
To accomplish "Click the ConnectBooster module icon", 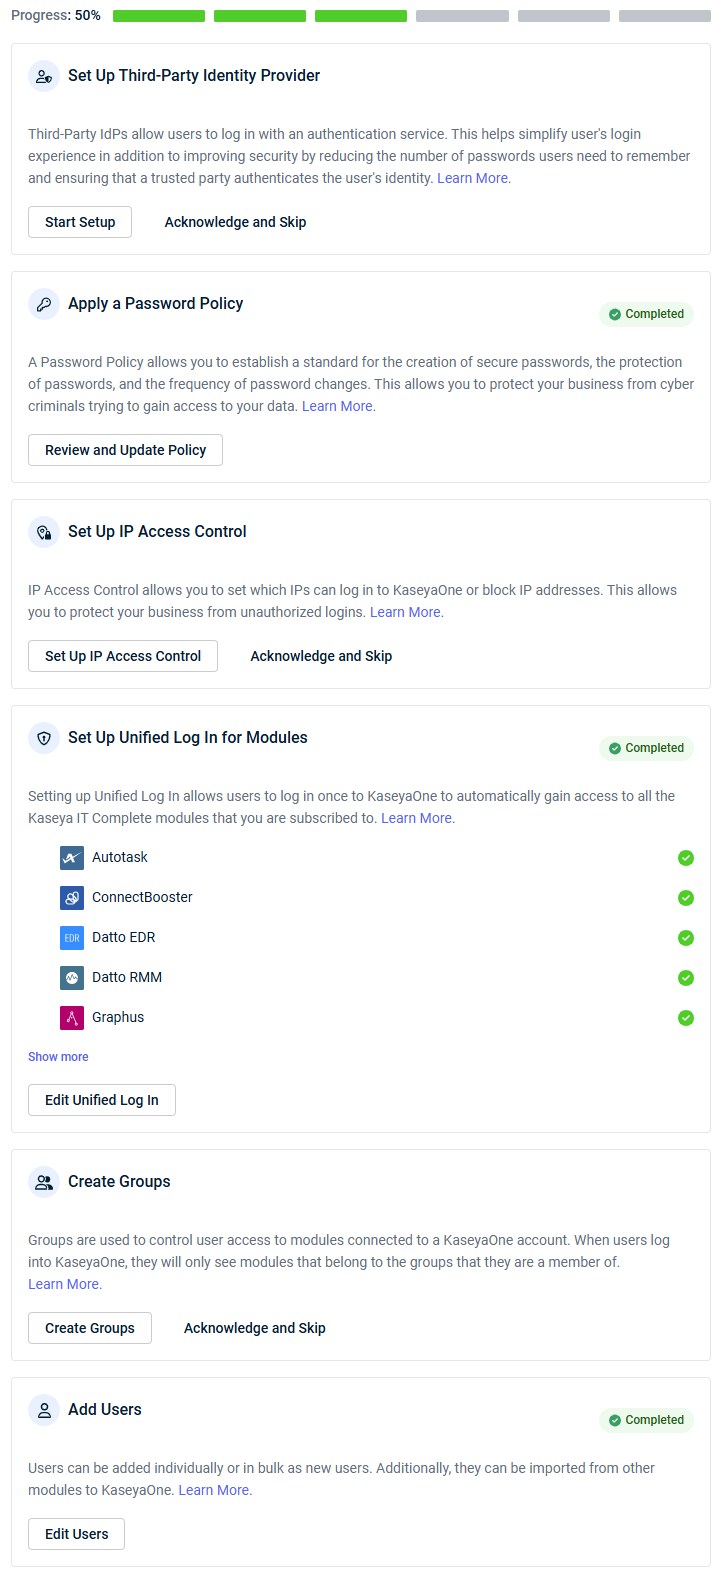I will tap(72, 898).
